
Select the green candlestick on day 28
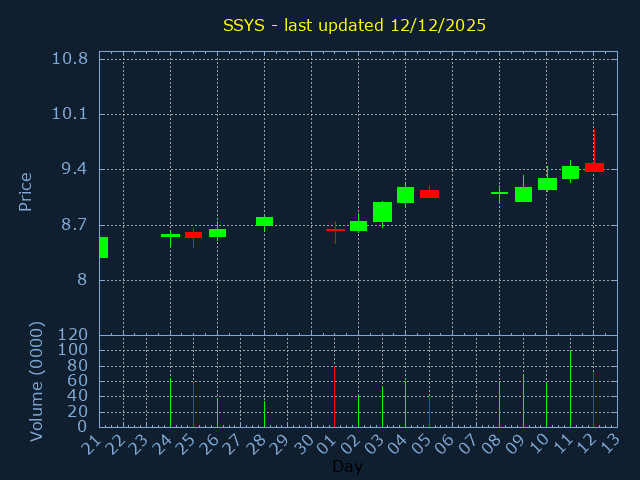tap(264, 221)
